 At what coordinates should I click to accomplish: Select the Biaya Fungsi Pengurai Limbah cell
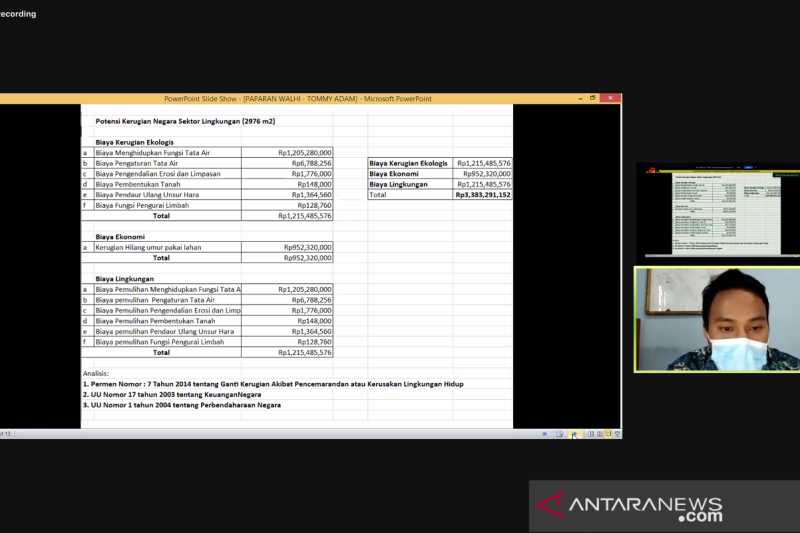[167, 205]
